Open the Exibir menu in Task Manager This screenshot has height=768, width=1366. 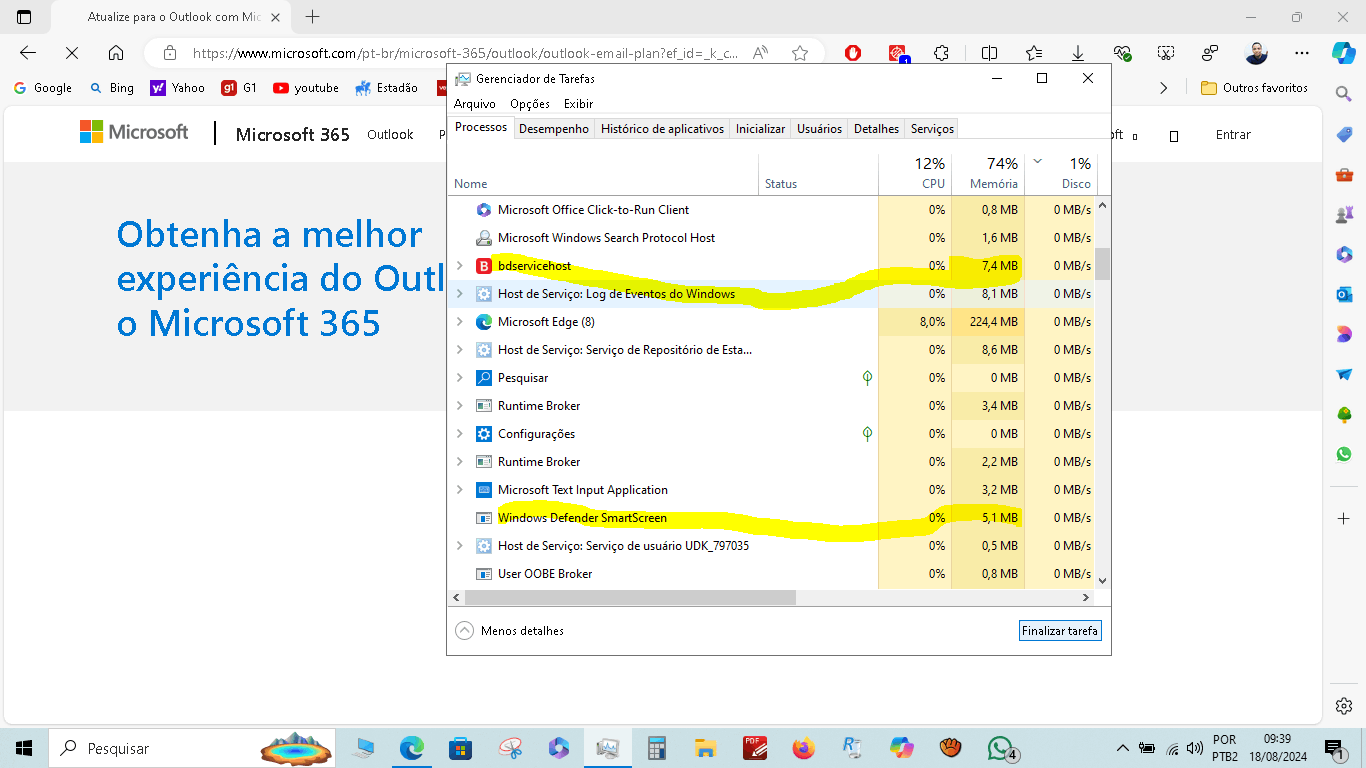[x=578, y=104]
